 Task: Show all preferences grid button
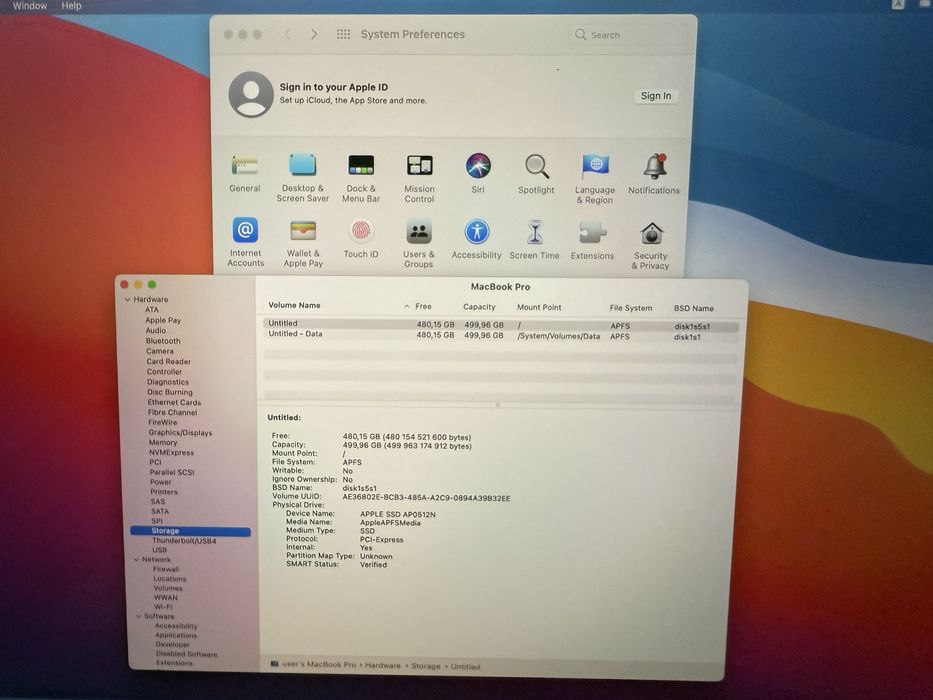pos(343,34)
